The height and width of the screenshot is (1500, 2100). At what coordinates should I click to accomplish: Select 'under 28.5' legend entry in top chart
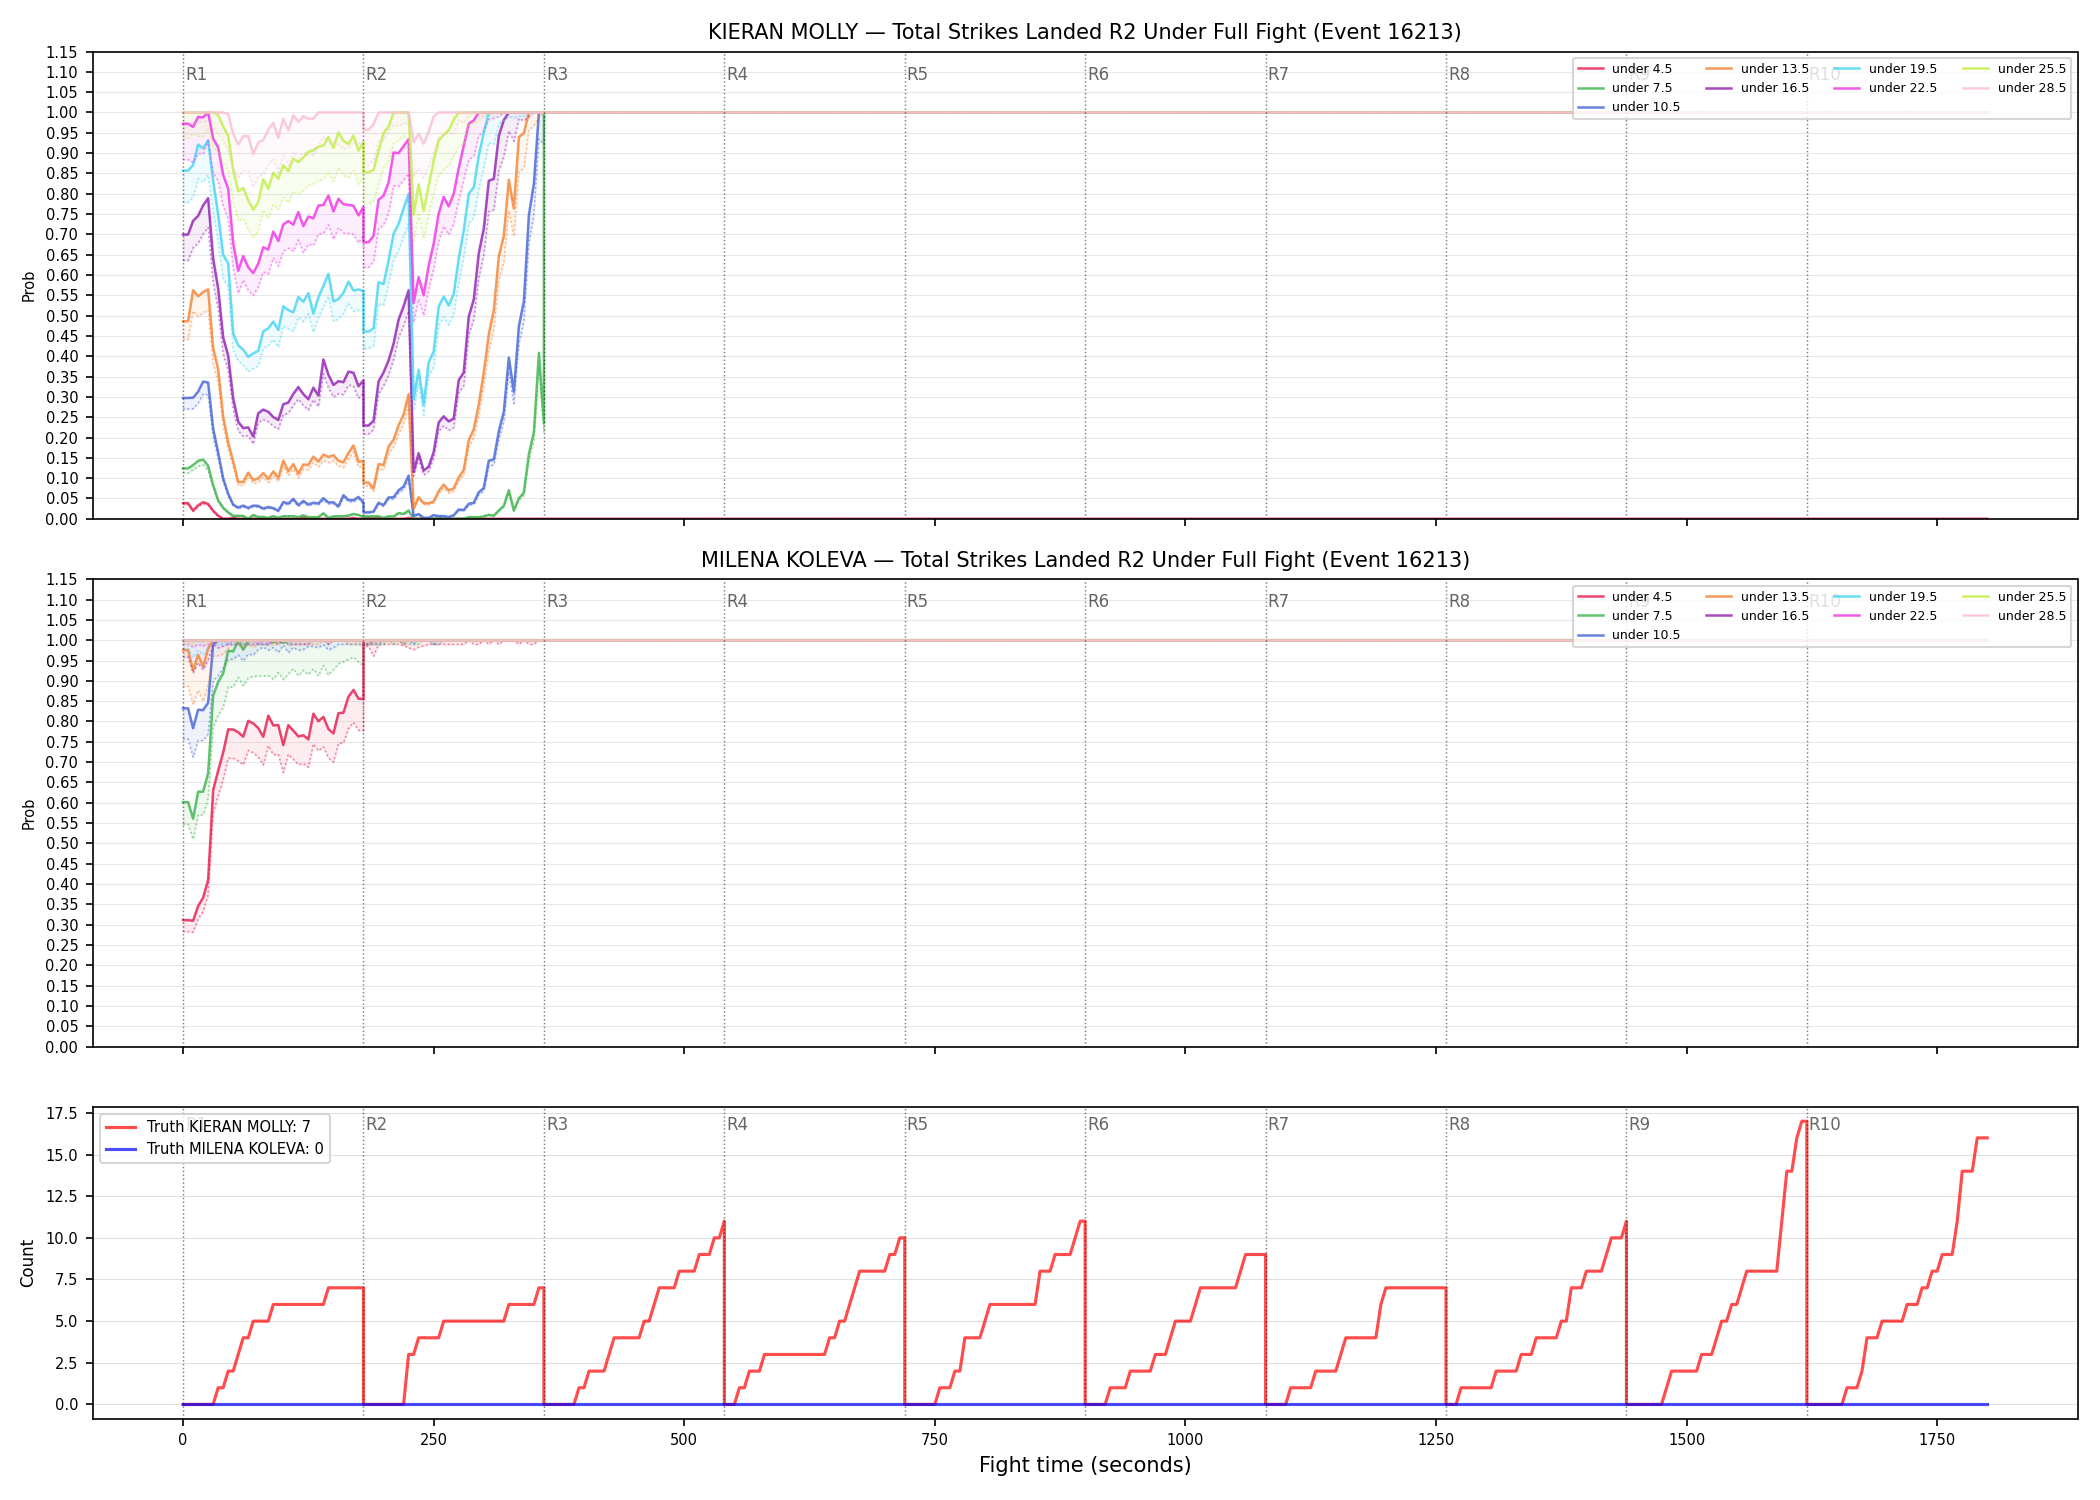2015,88
